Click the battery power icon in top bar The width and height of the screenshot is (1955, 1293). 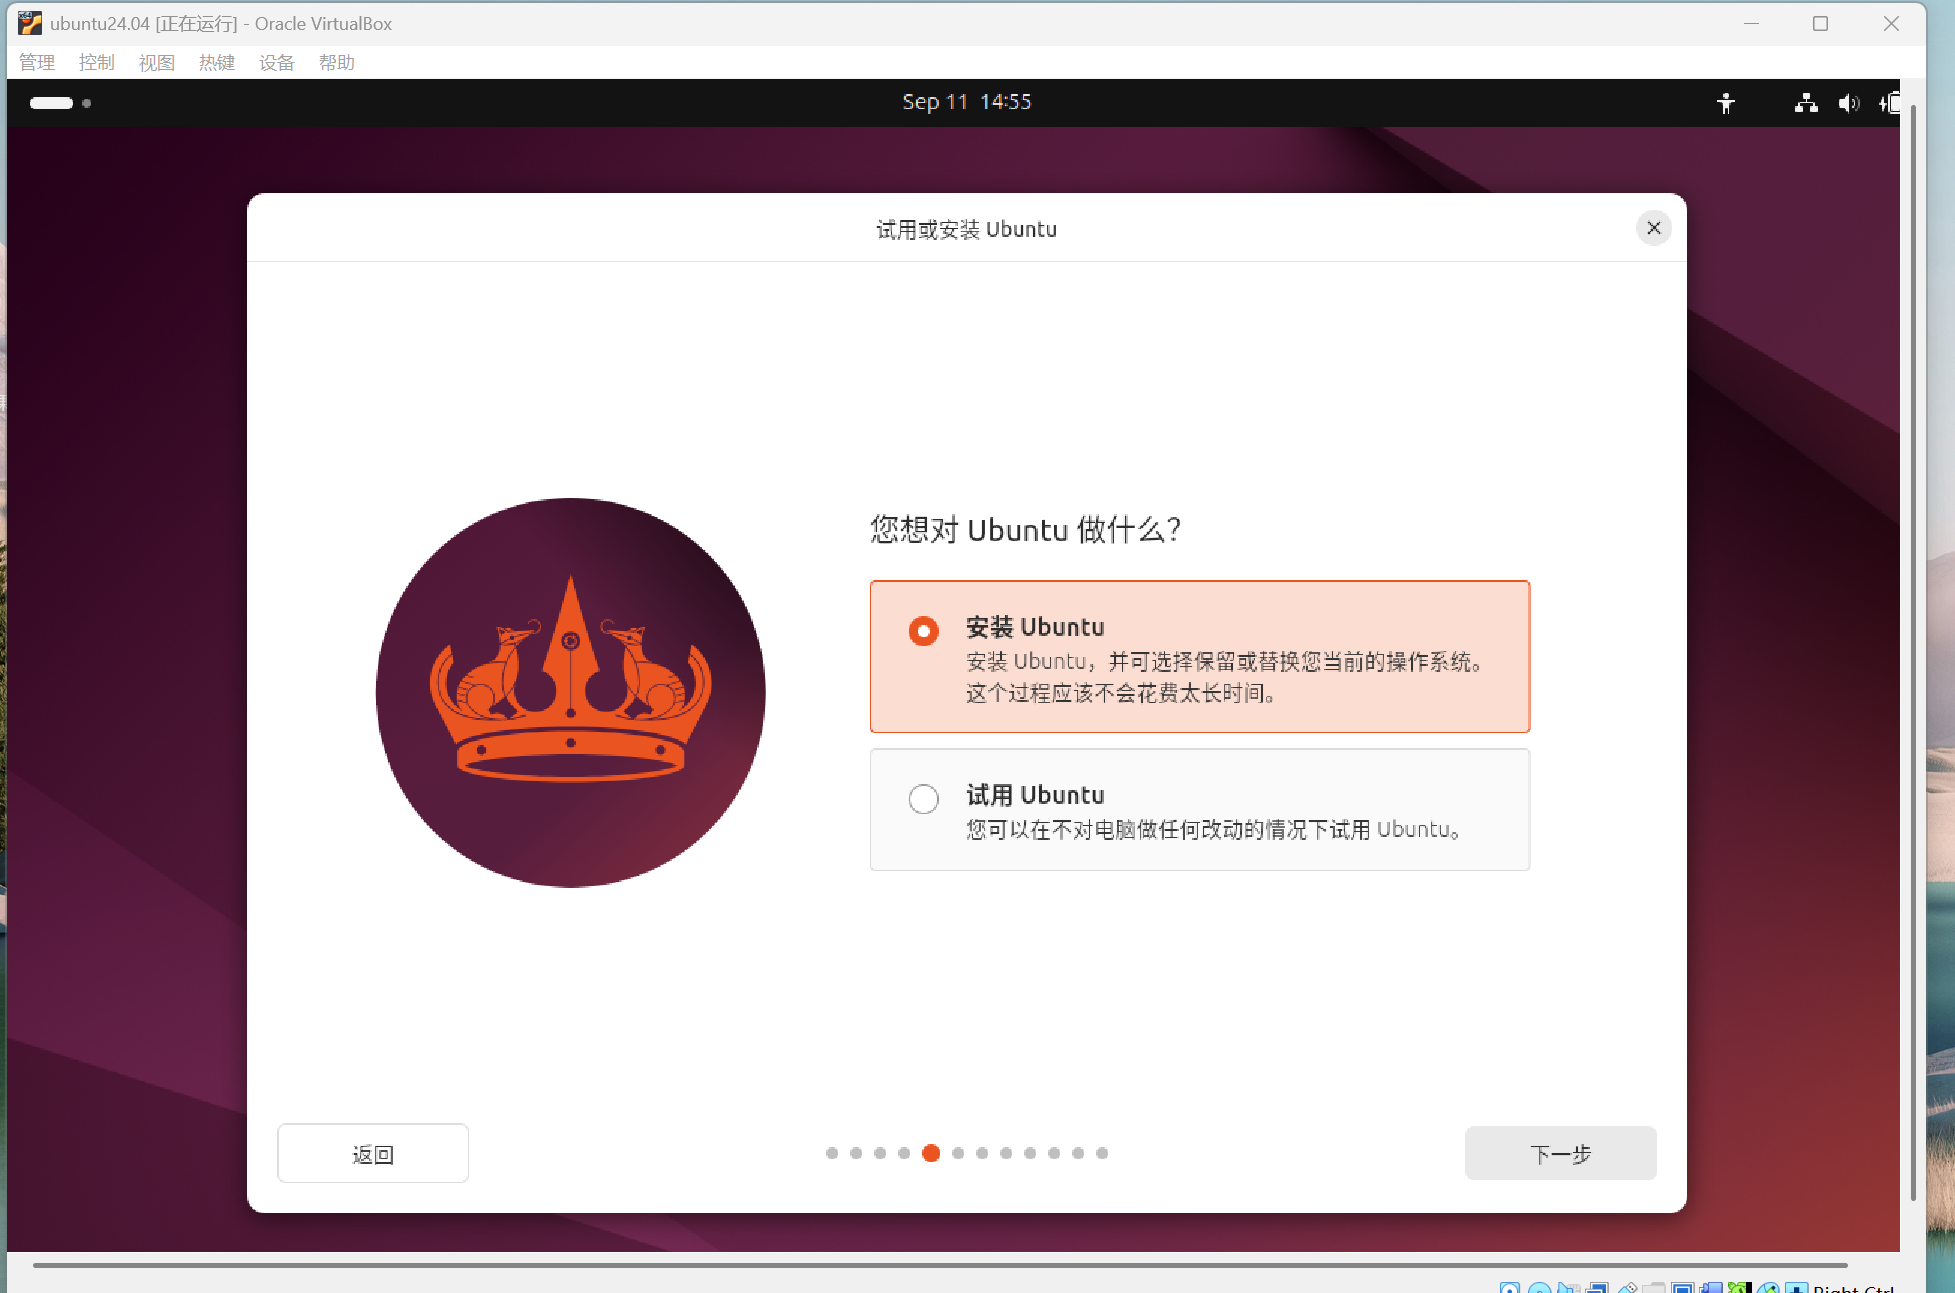click(x=1889, y=103)
